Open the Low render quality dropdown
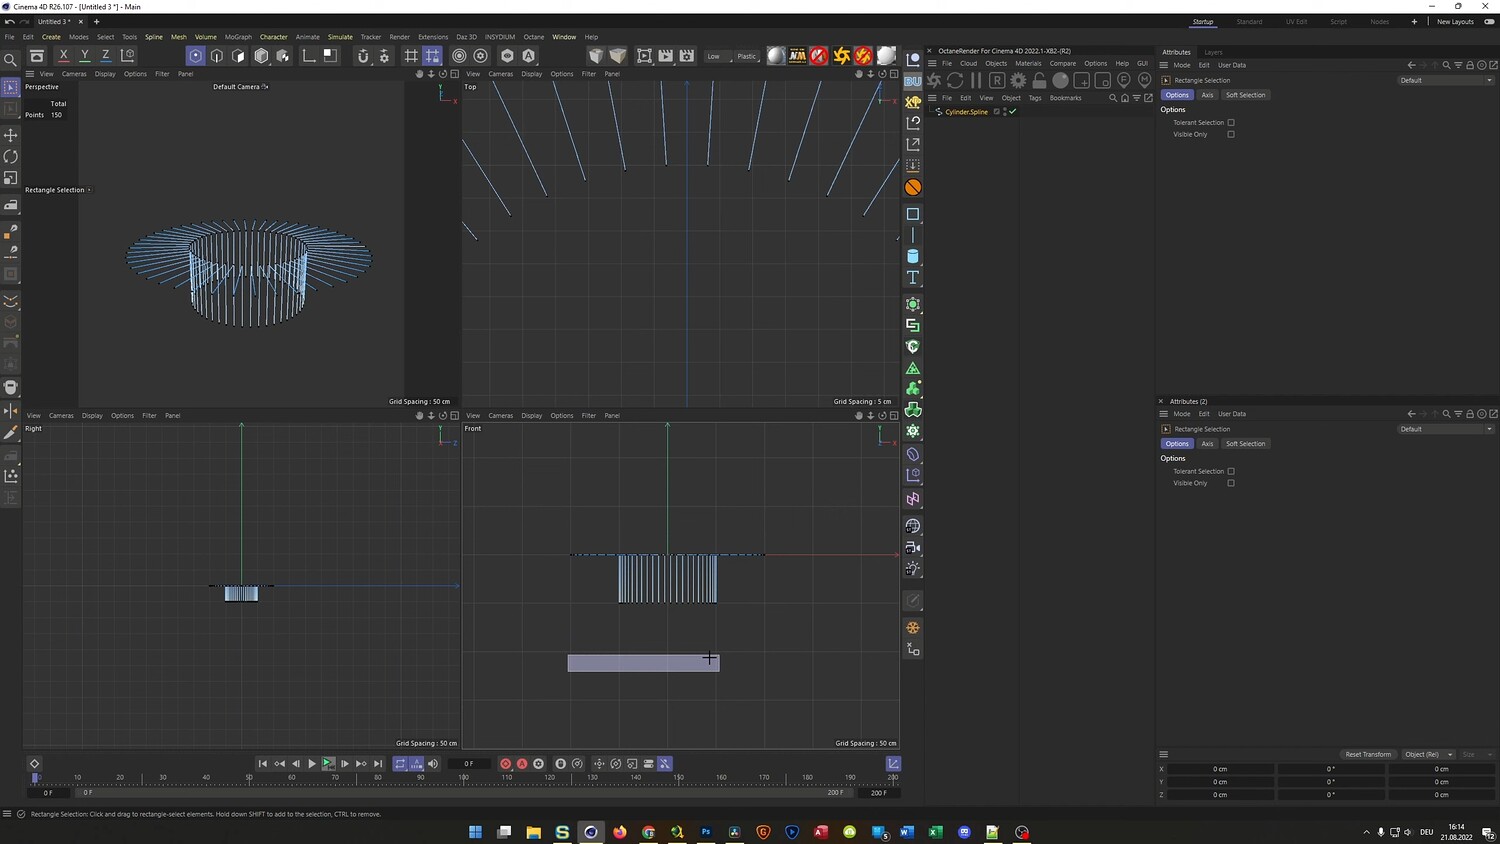Image resolution: width=1500 pixels, height=844 pixels. (x=717, y=56)
